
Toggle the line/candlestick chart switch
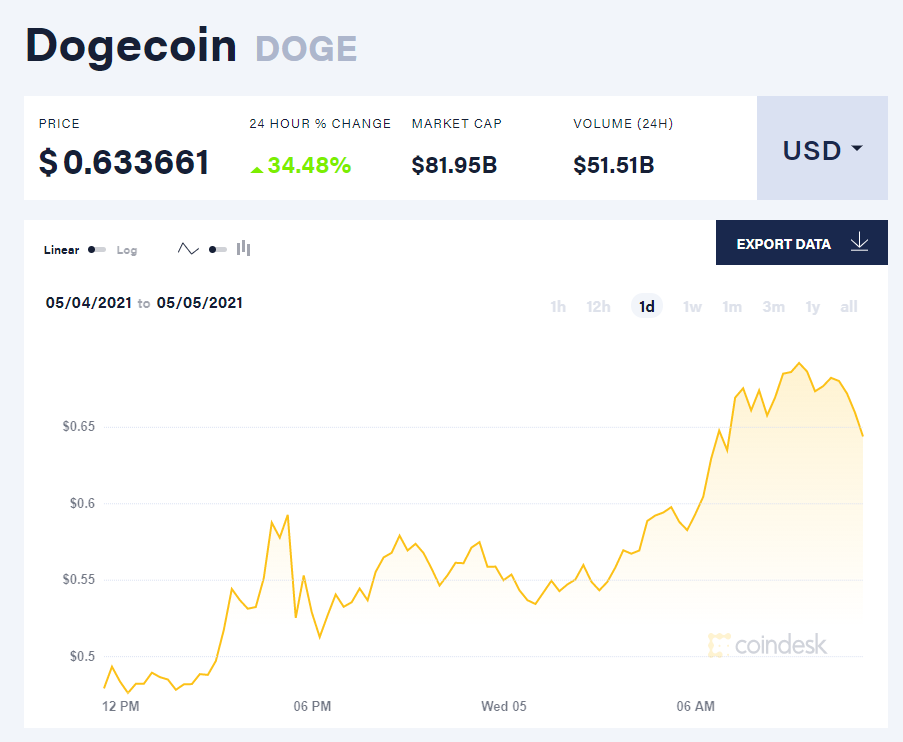(218, 249)
